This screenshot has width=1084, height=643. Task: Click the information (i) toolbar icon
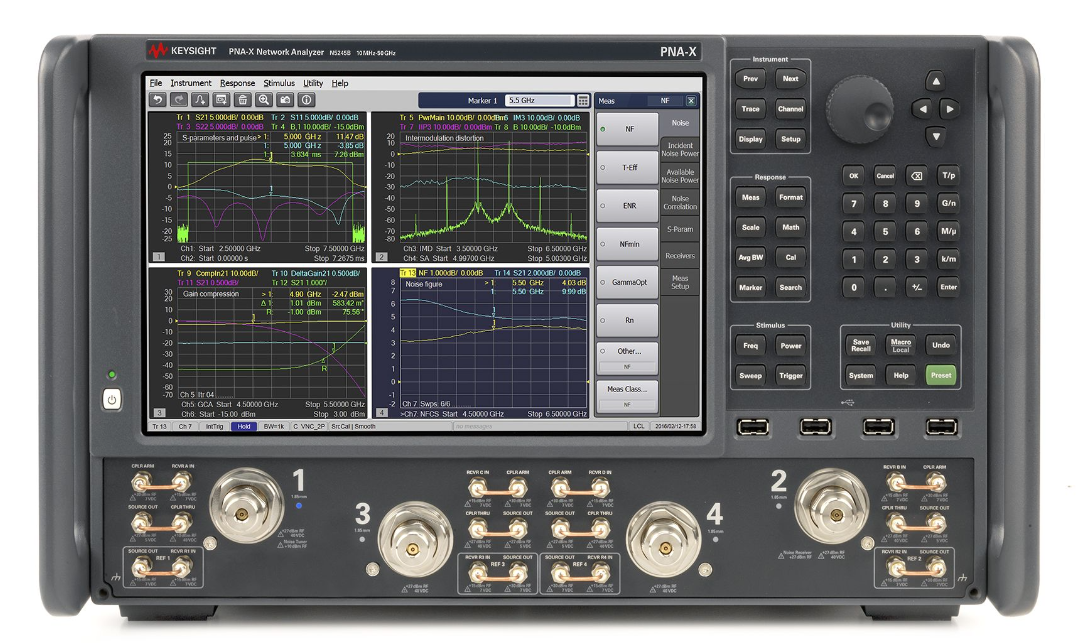pyautogui.click(x=307, y=100)
